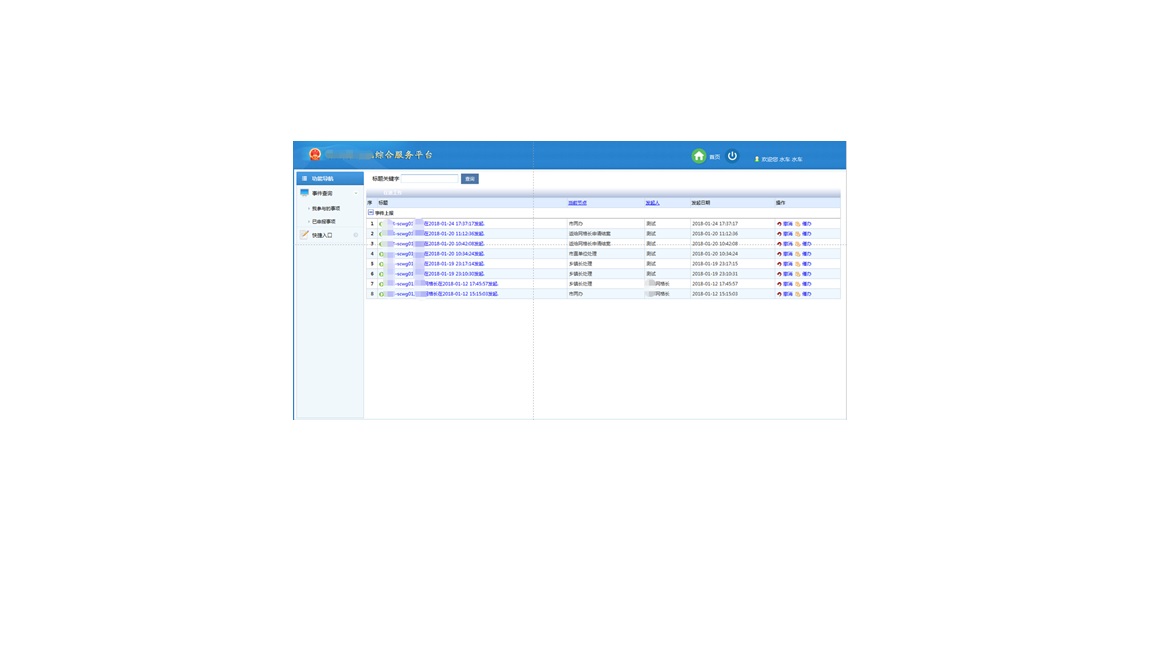This screenshot has width=1152, height=648.
Task: Click the monitor icon beside 事件查询
Action: (304, 193)
